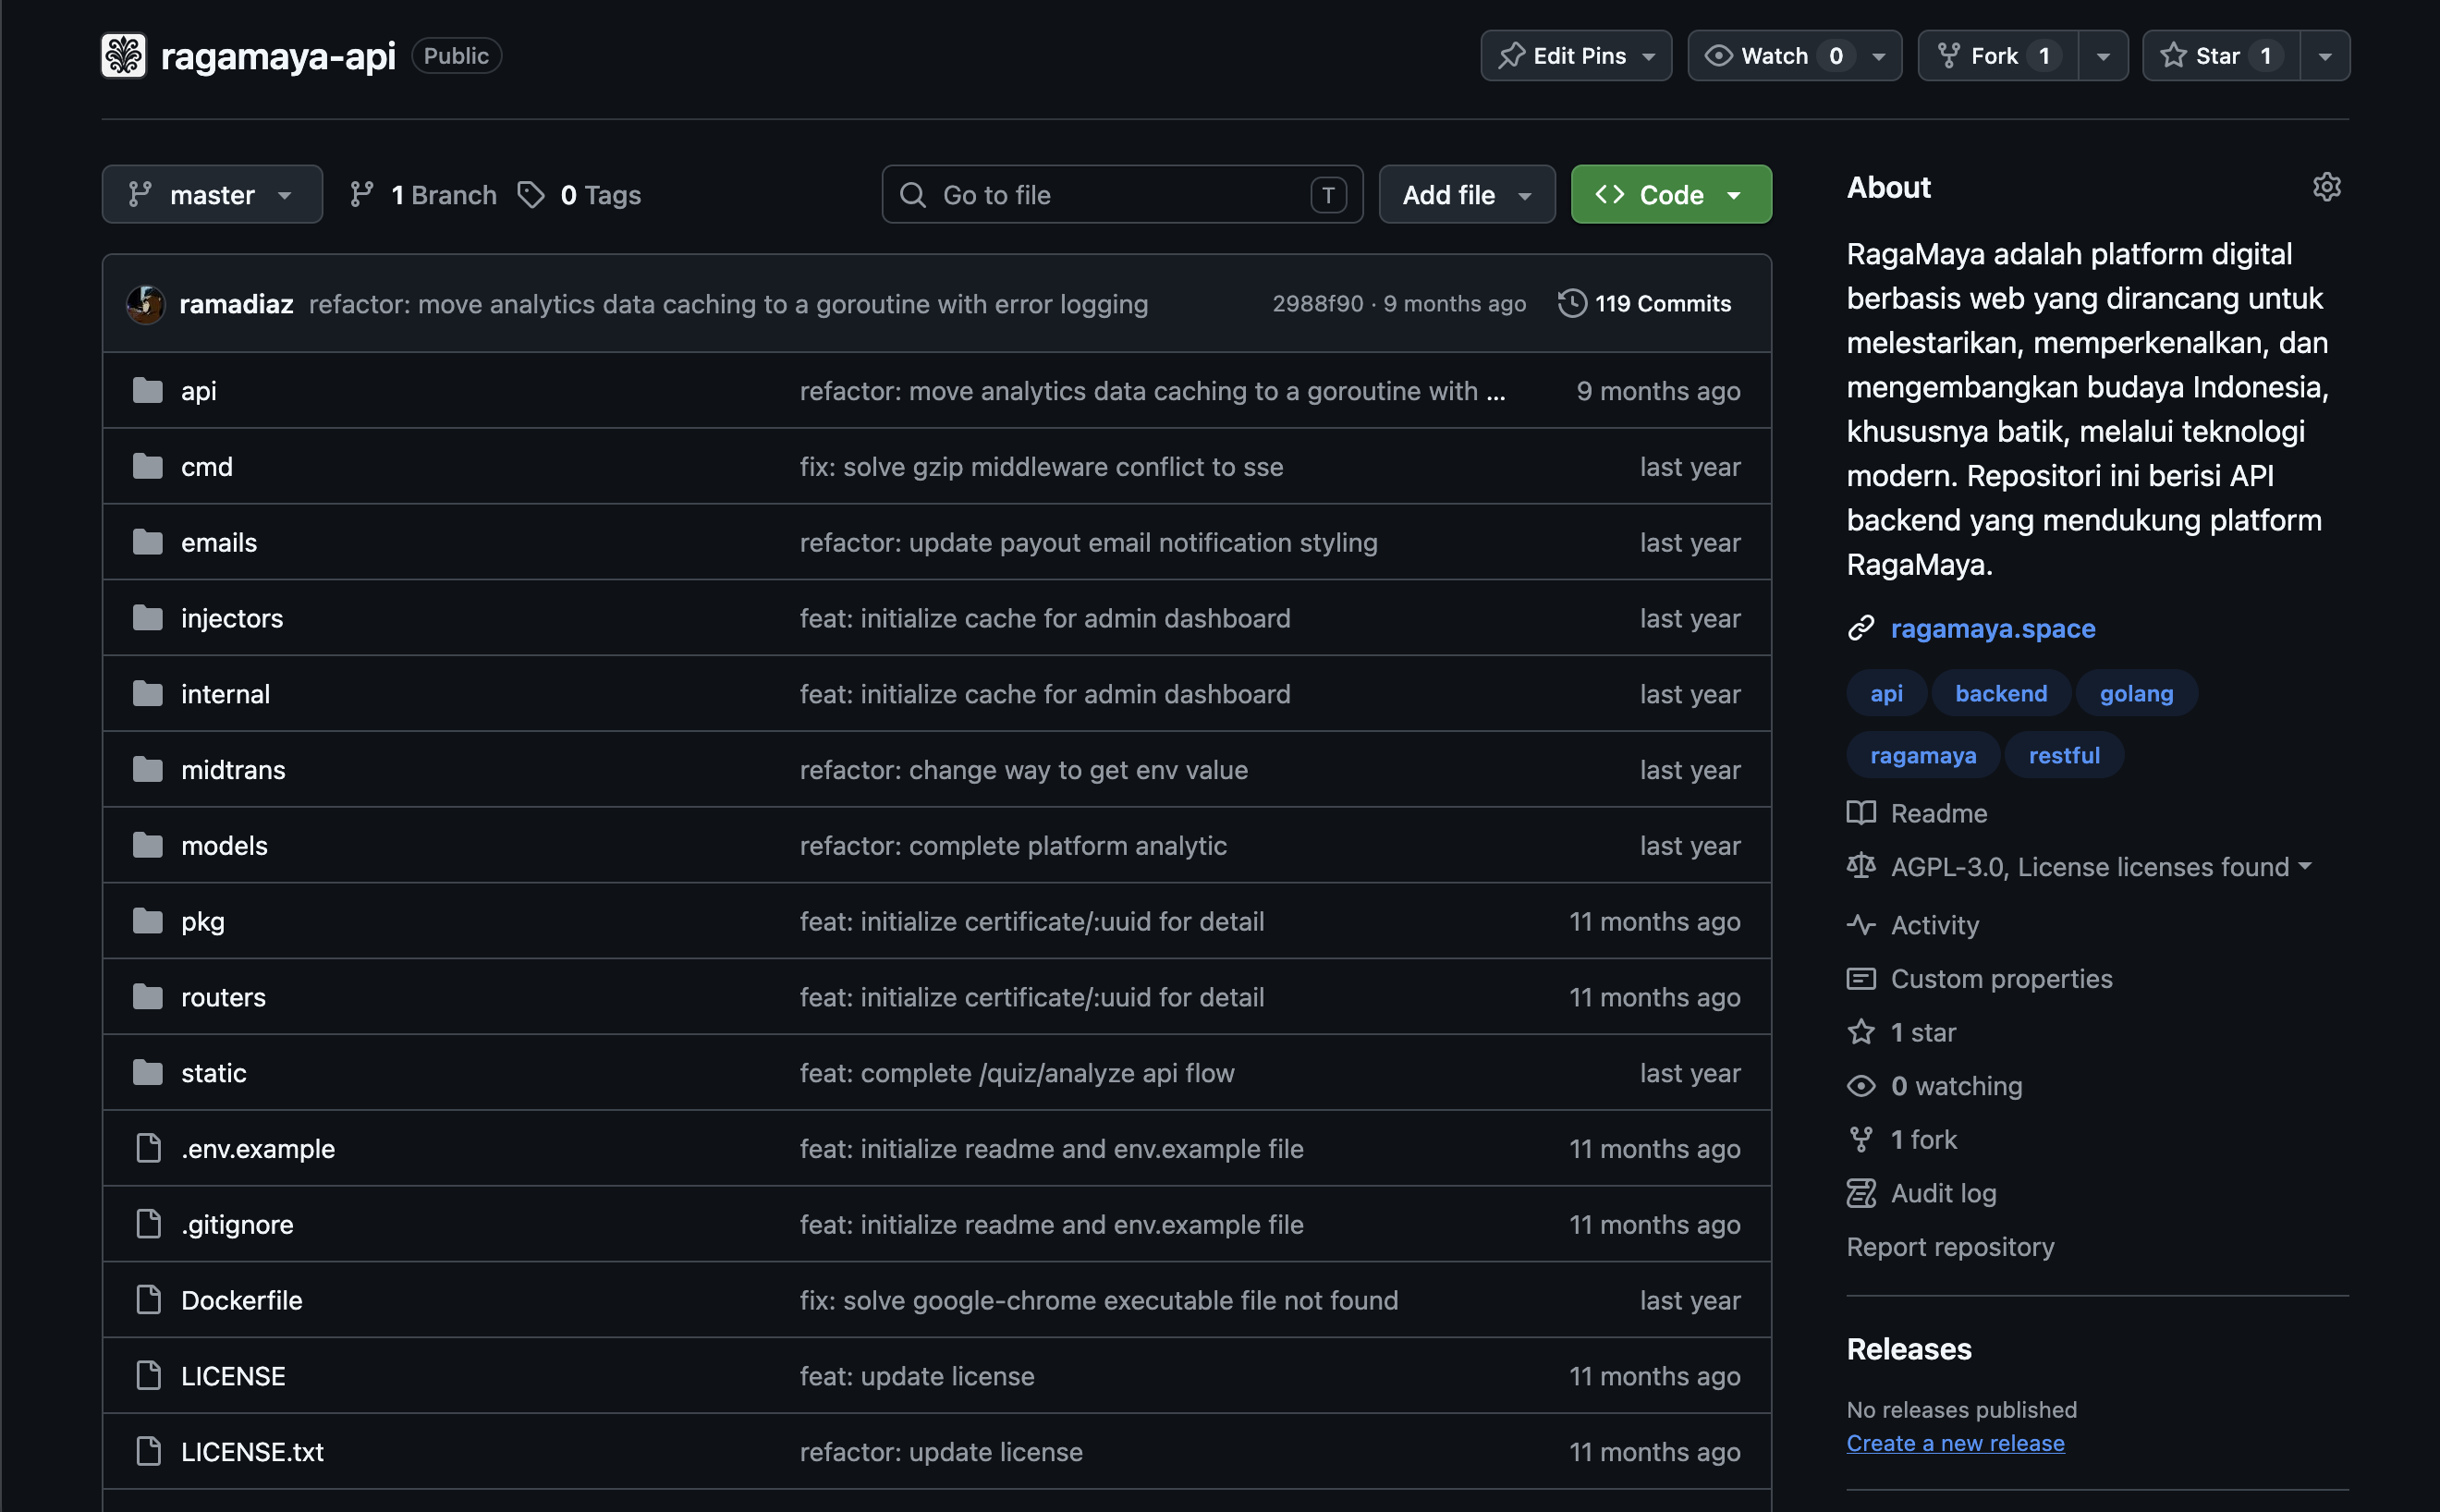Viewport: 2440px width, 1512px height.
Task: Select the golang topic tag
Action: pyautogui.click(x=2136, y=693)
